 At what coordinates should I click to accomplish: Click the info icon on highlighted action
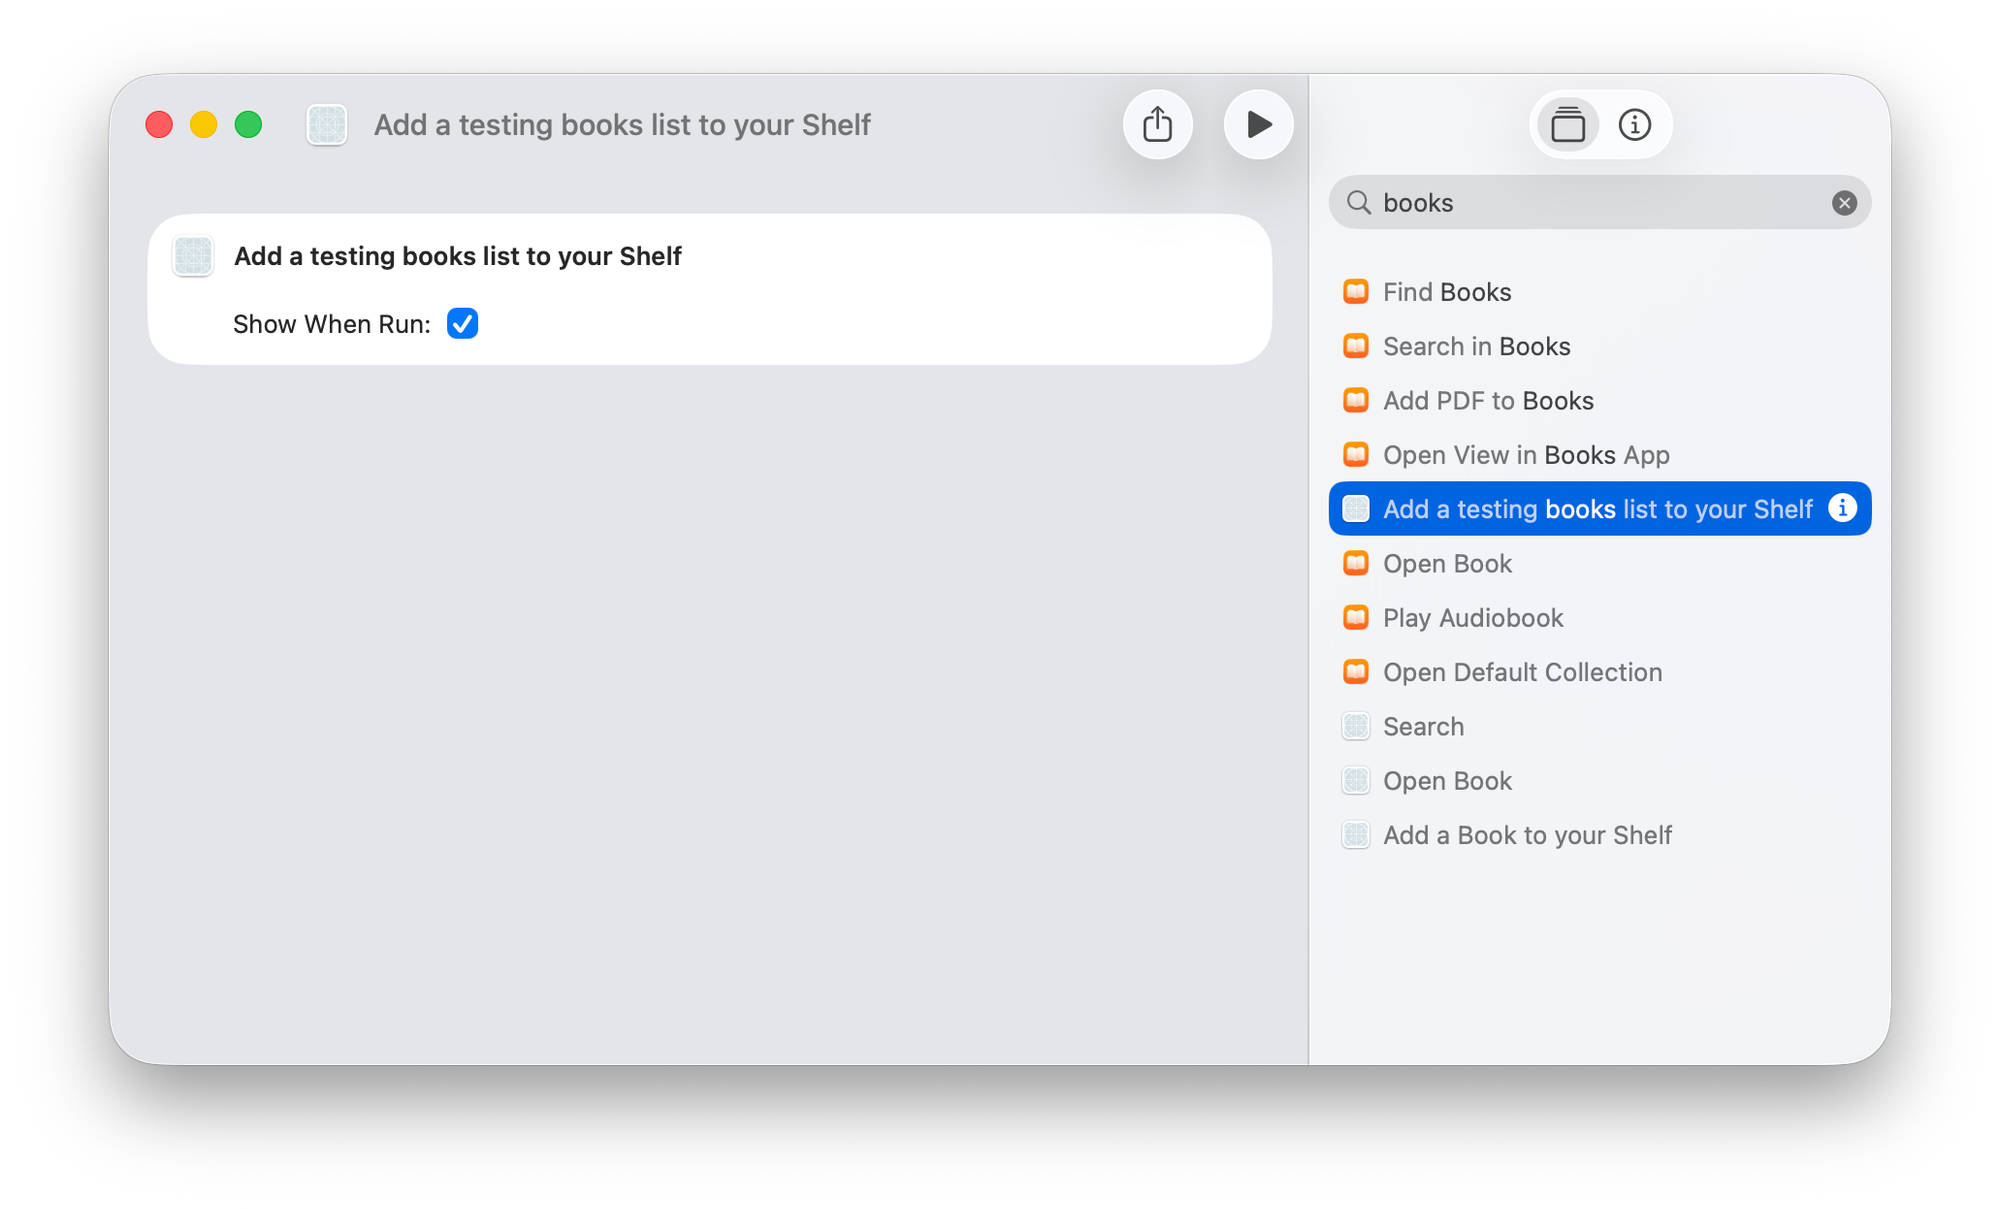pyautogui.click(x=1842, y=508)
